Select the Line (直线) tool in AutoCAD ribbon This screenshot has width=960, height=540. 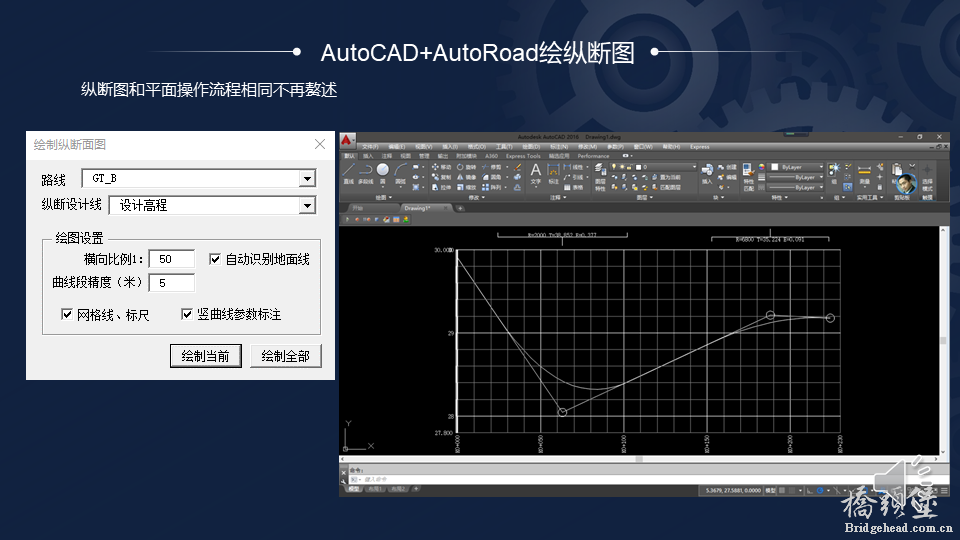point(348,173)
